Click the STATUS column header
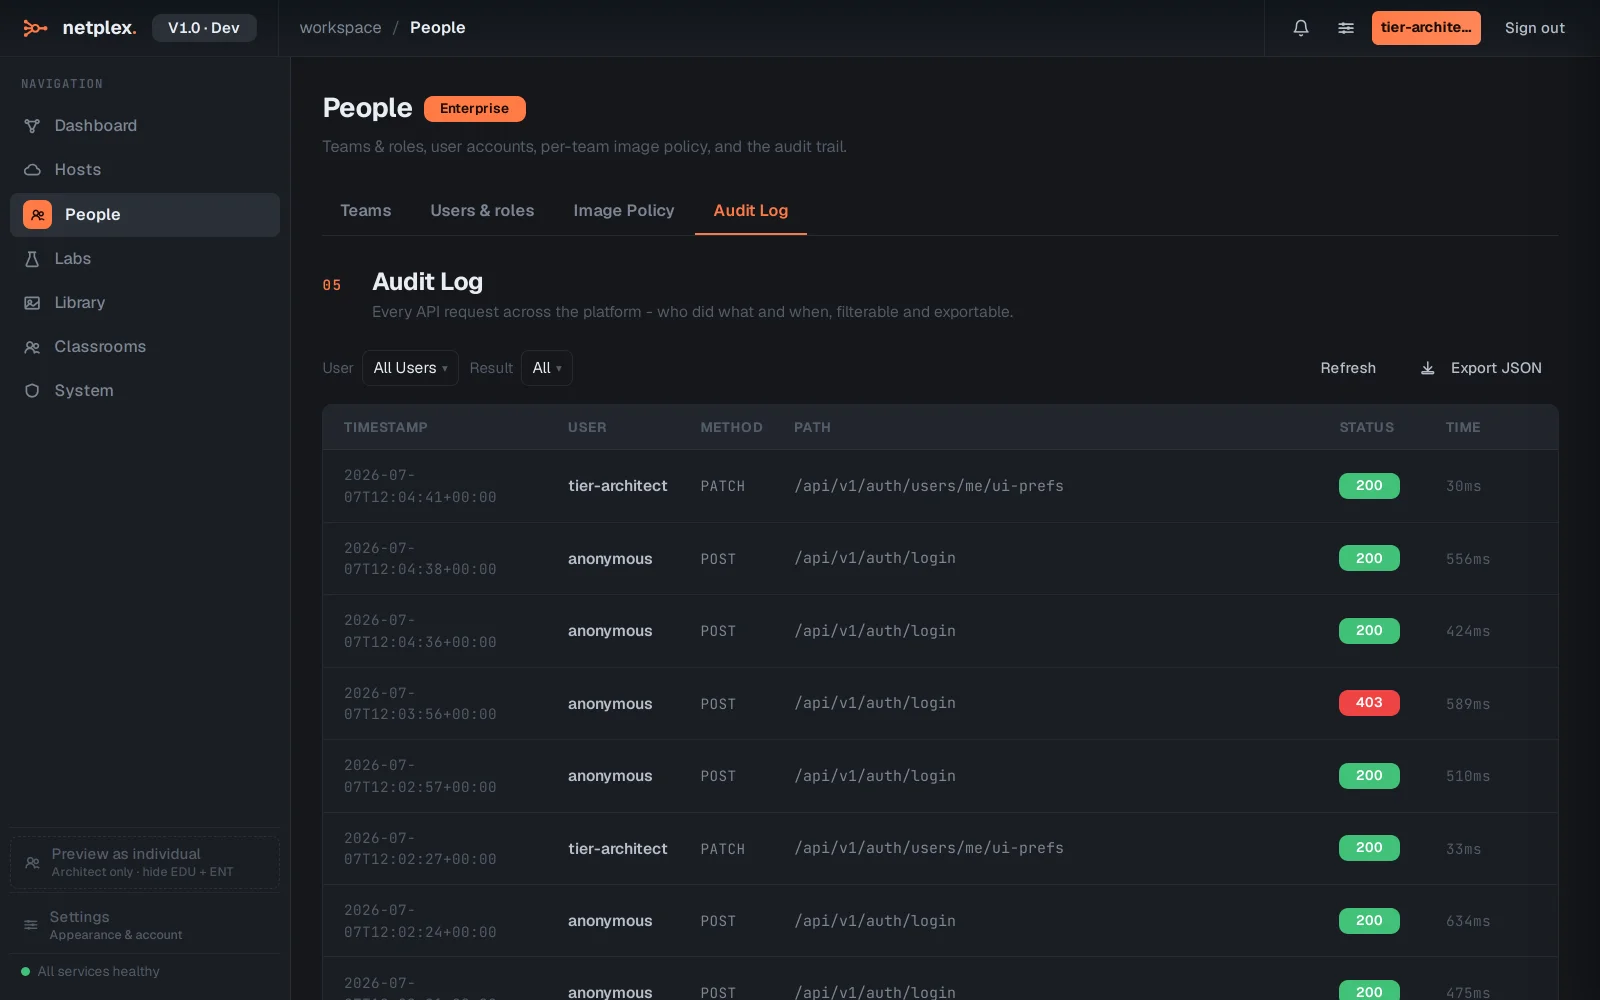1600x1000 pixels. [x=1367, y=427]
